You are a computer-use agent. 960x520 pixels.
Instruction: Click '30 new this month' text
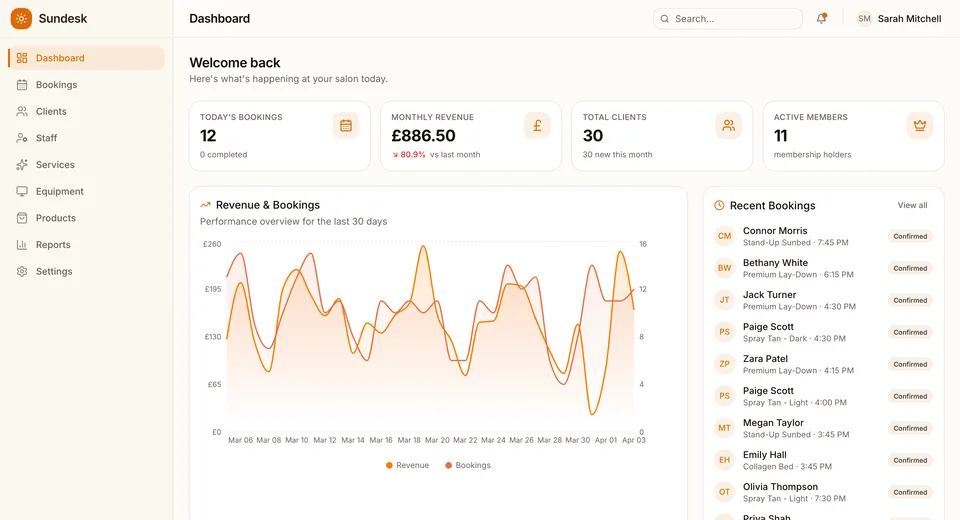tap(617, 154)
